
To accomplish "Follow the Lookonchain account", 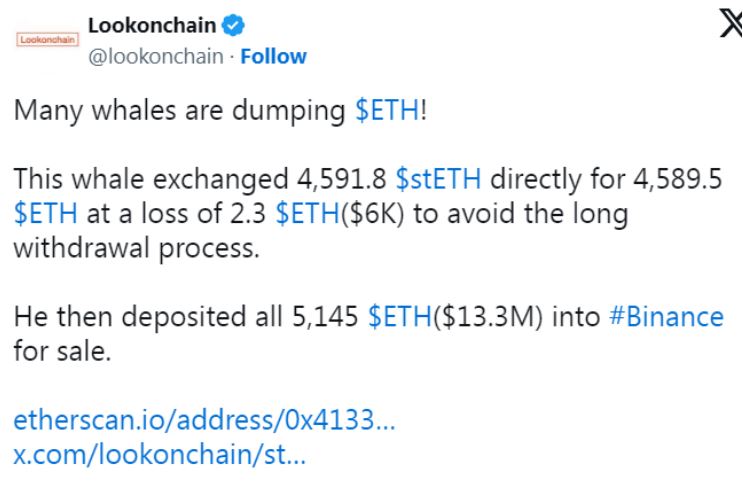I will (x=273, y=56).
